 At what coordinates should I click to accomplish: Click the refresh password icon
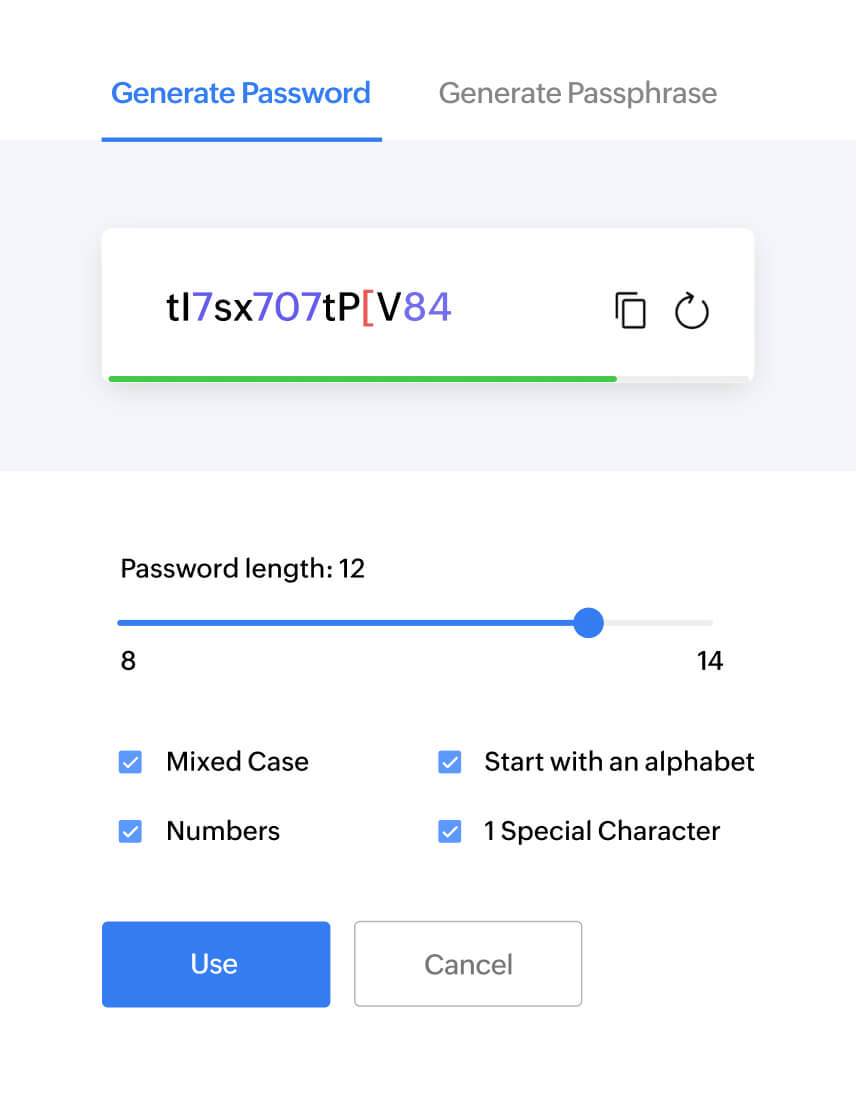point(692,311)
